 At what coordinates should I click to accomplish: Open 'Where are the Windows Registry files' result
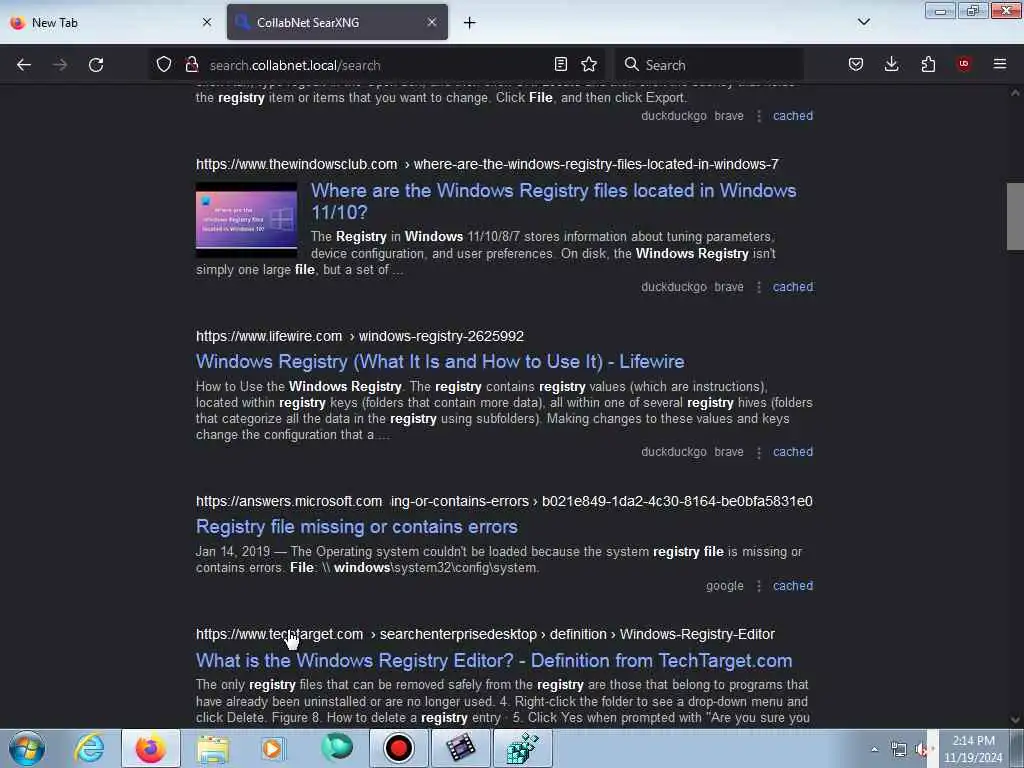[553, 201]
